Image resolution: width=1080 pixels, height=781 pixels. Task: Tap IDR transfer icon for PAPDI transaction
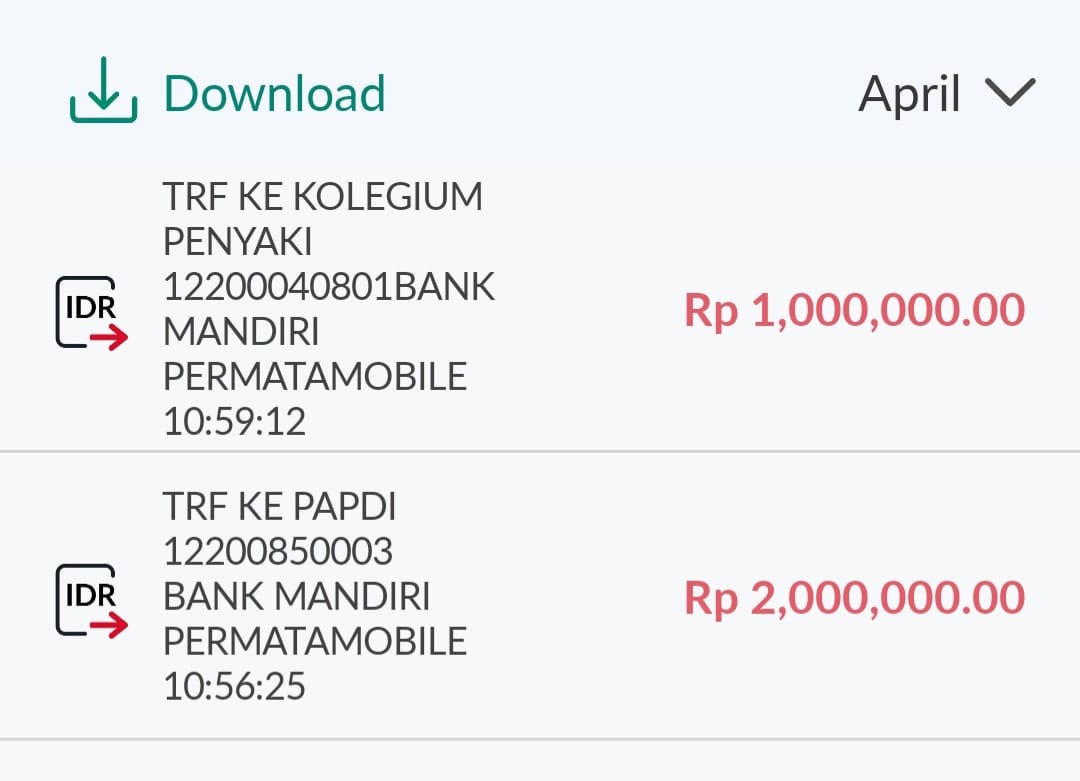(x=90, y=600)
